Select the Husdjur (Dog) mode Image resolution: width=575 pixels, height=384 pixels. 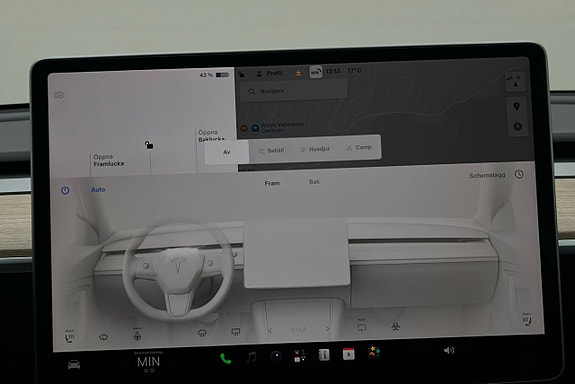[x=315, y=149]
